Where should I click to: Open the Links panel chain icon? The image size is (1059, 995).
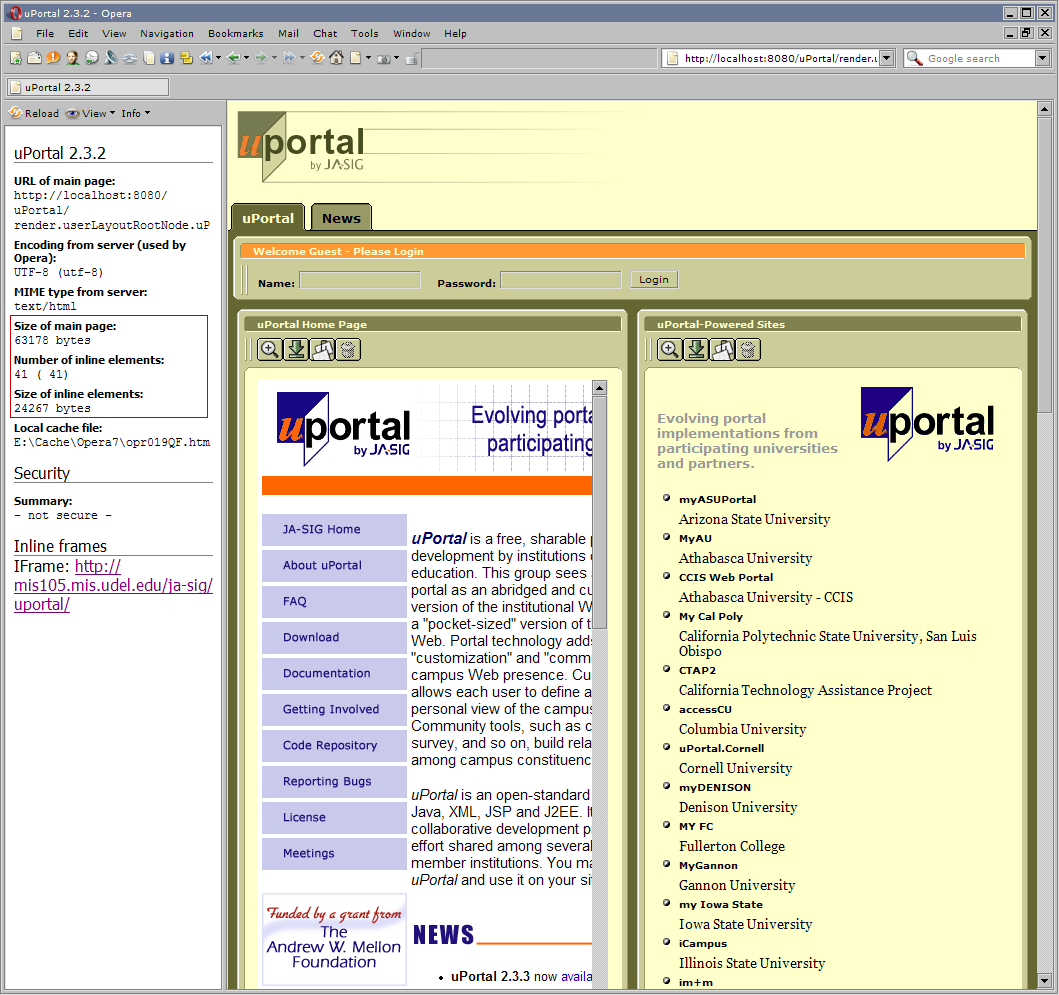[x=130, y=58]
